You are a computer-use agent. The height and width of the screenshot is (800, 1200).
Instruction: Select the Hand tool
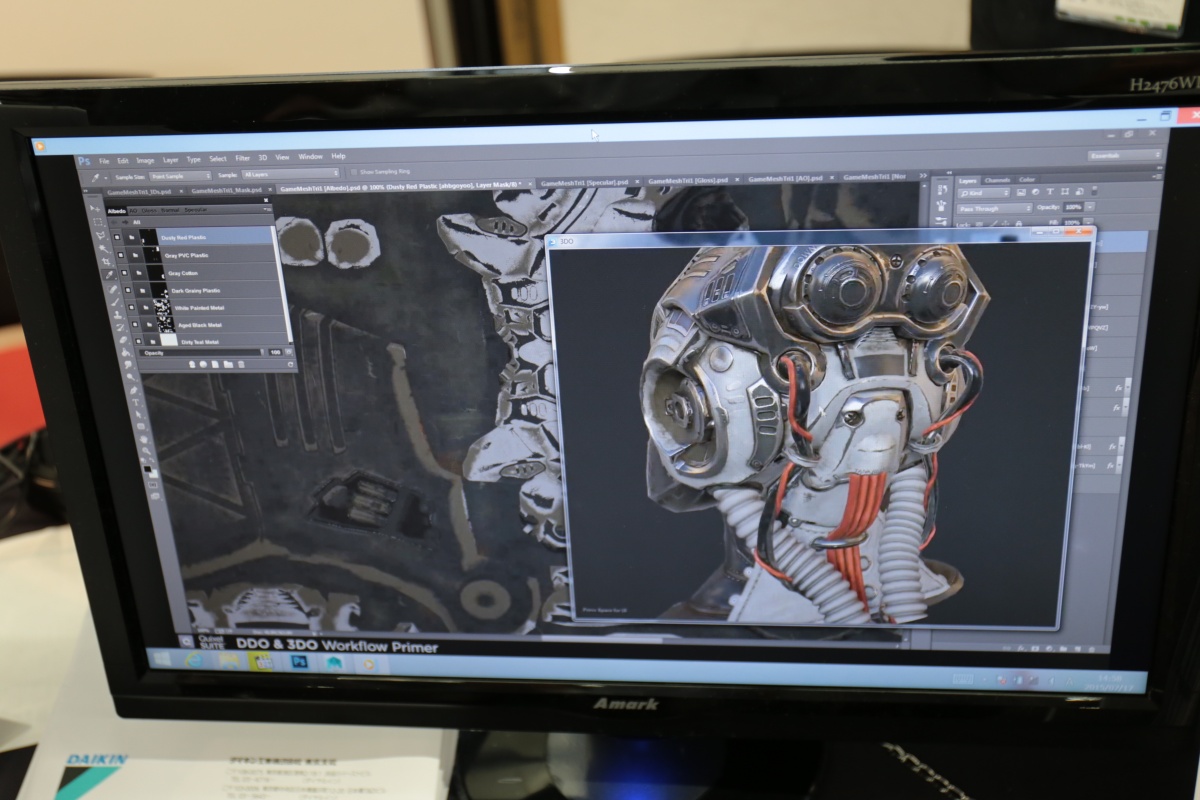click(144, 439)
